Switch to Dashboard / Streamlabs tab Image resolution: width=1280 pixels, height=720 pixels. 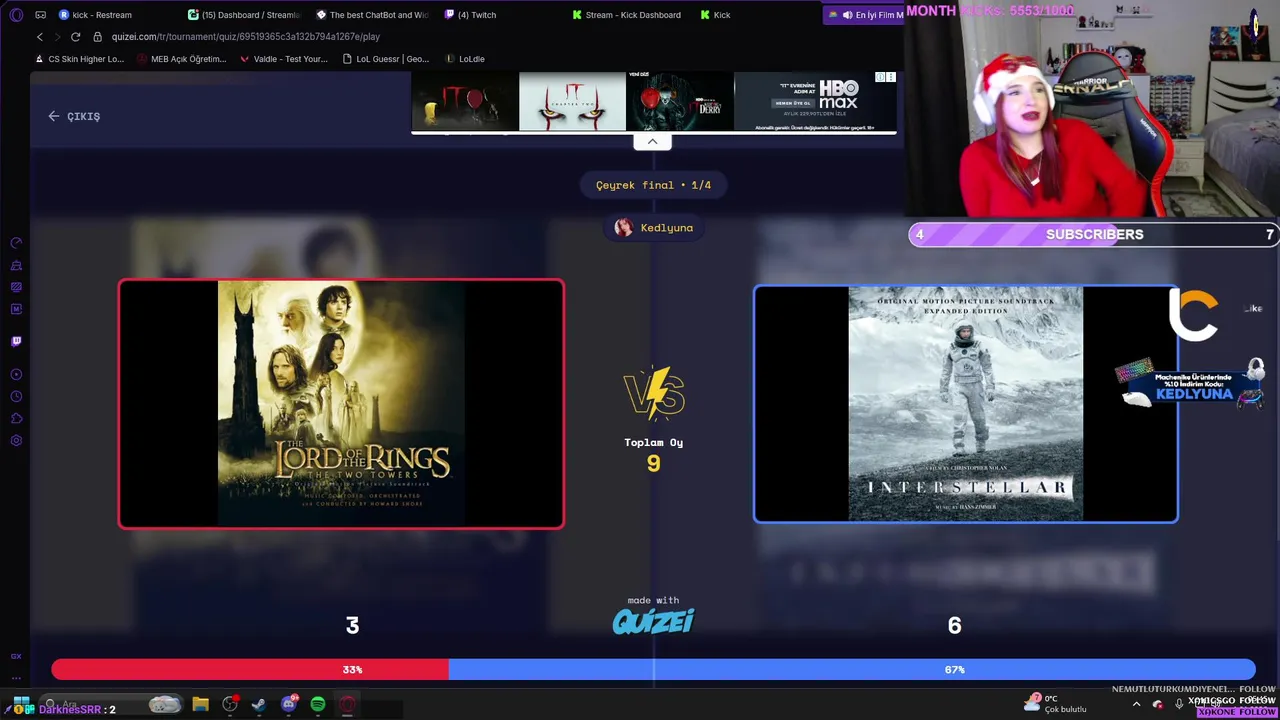pyautogui.click(x=244, y=15)
